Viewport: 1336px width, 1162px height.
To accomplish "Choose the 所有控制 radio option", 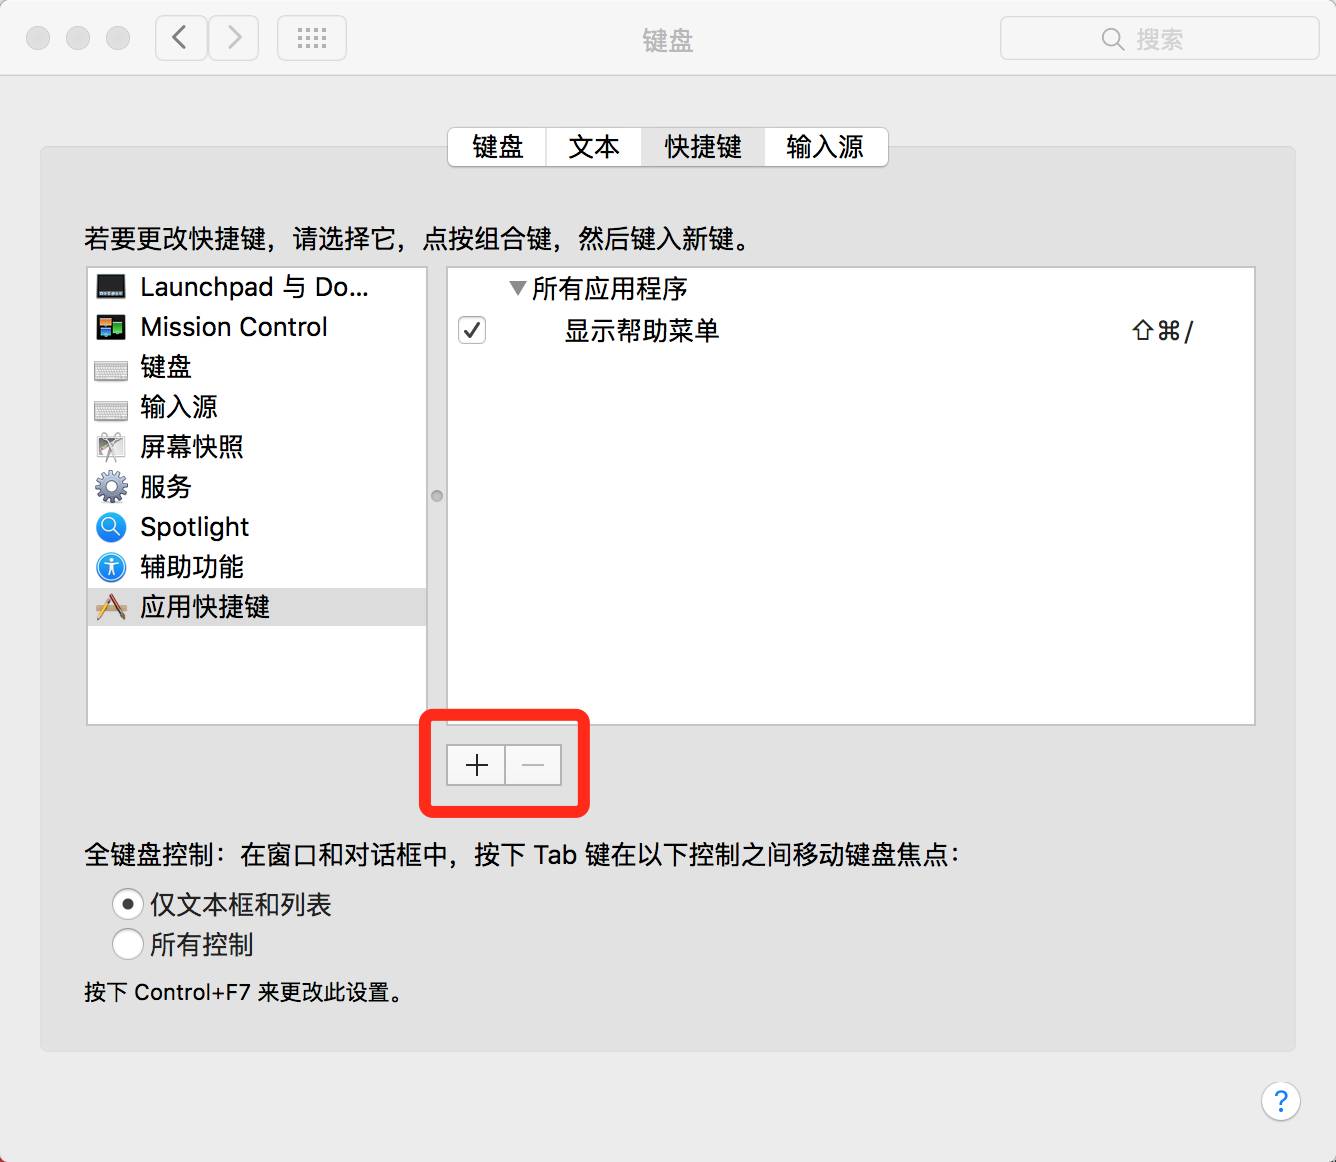I will (x=128, y=944).
